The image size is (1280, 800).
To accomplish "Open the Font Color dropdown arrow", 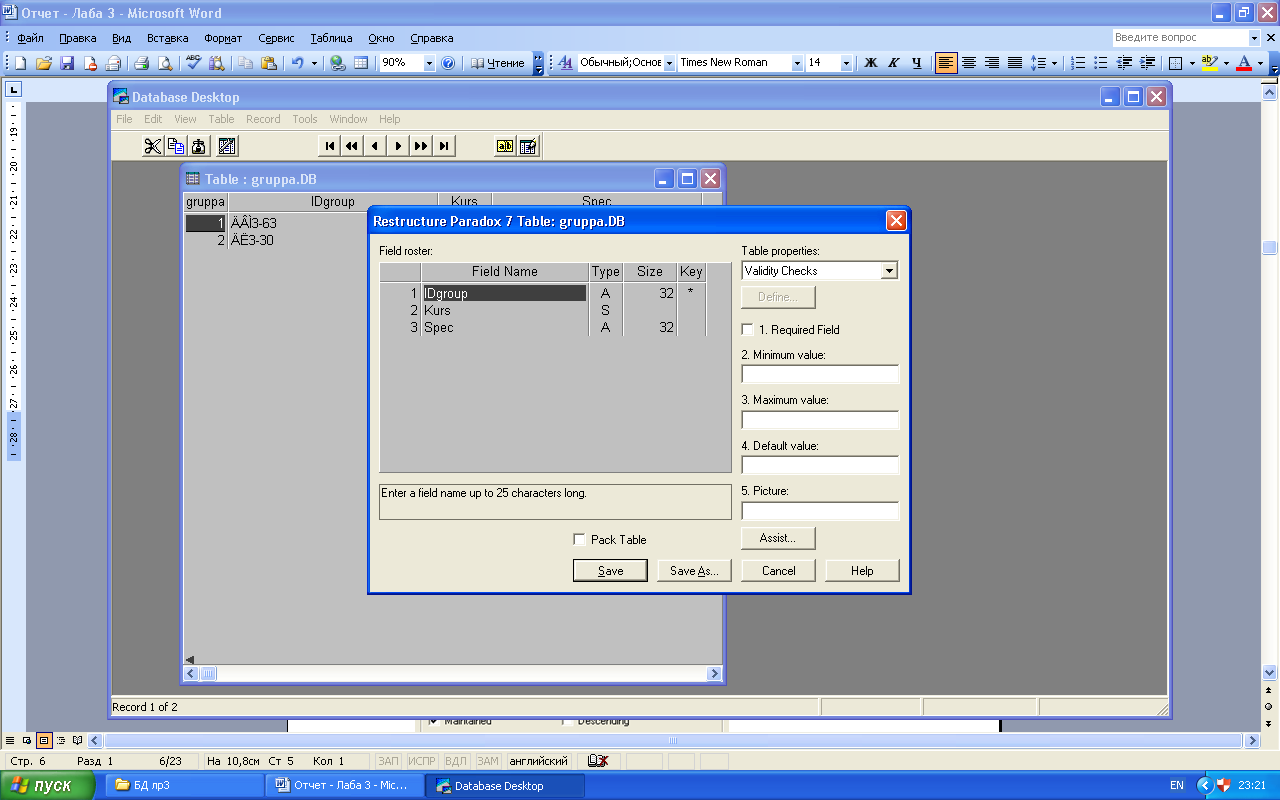I will [1260, 63].
